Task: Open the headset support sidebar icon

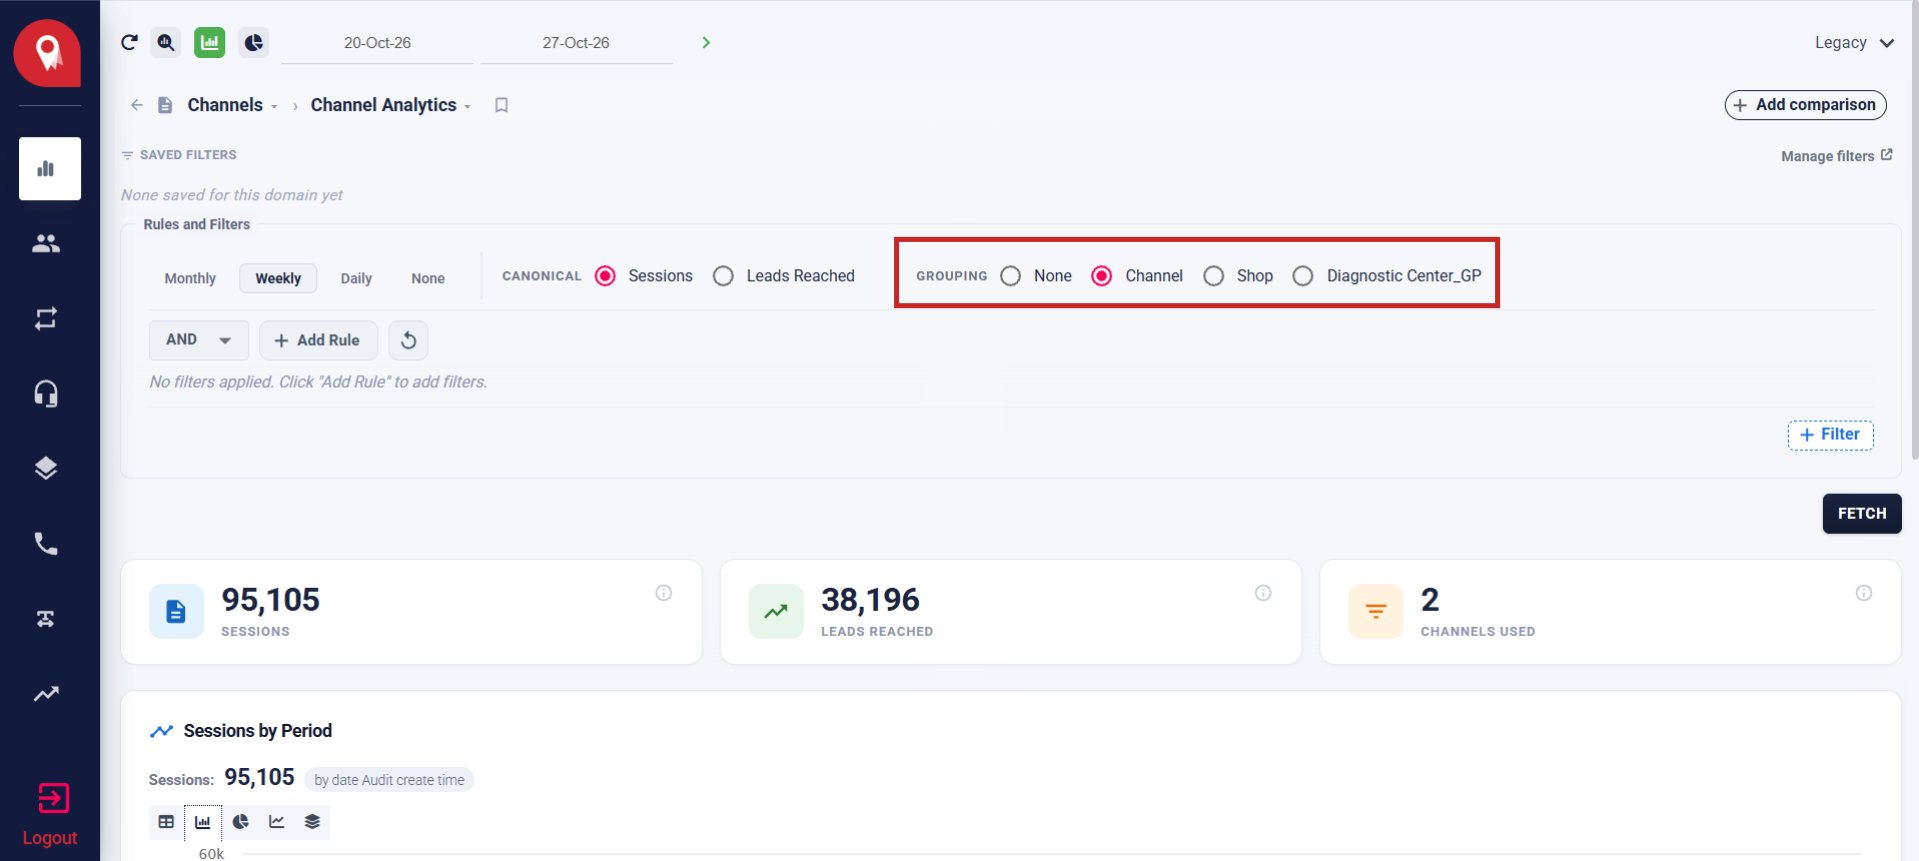Action: pos(46,393)
